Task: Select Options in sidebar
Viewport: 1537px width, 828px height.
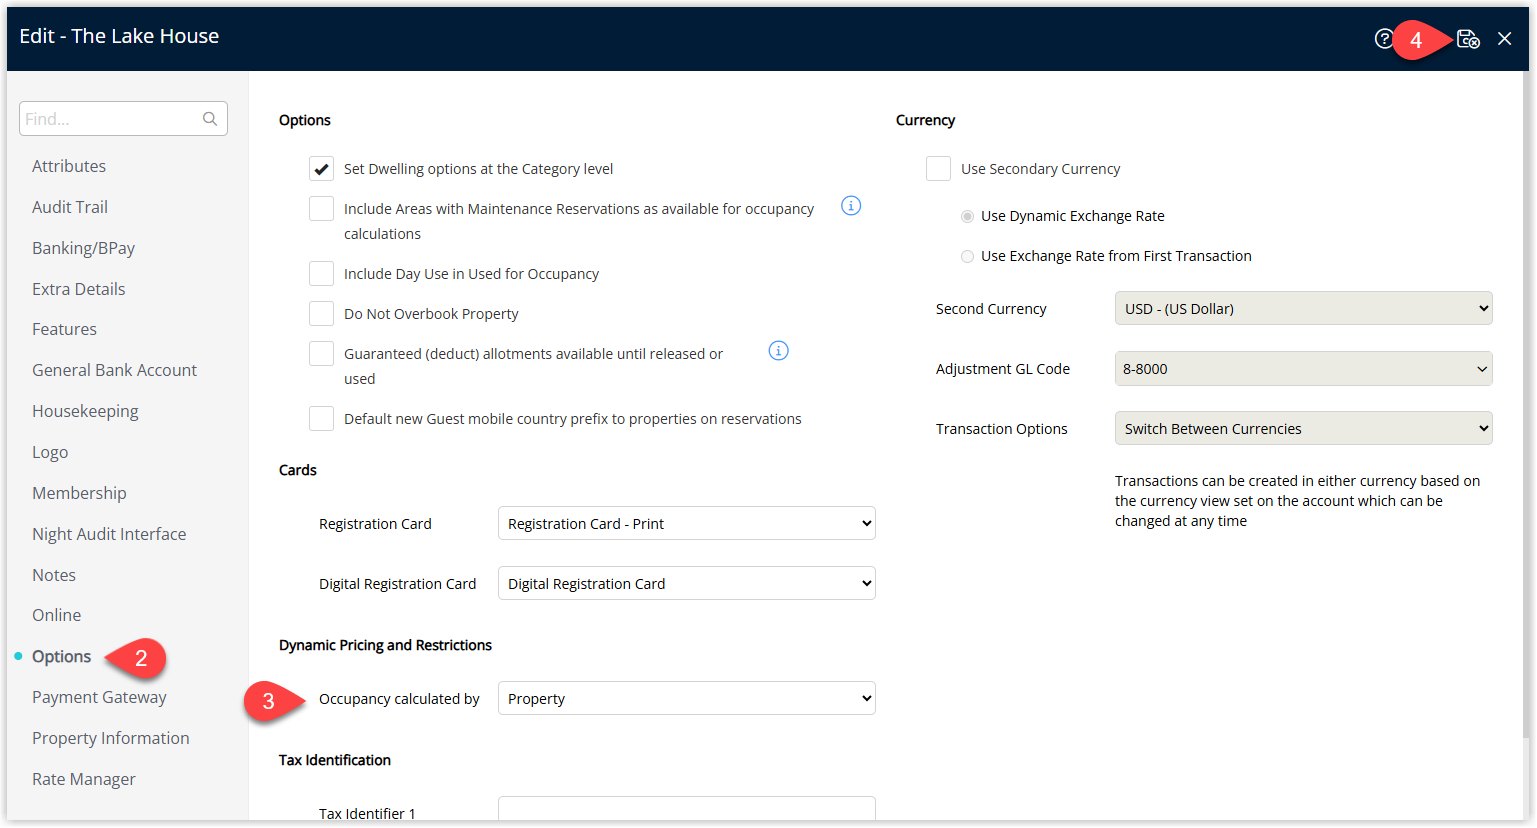Action: (x=61, y=656)
